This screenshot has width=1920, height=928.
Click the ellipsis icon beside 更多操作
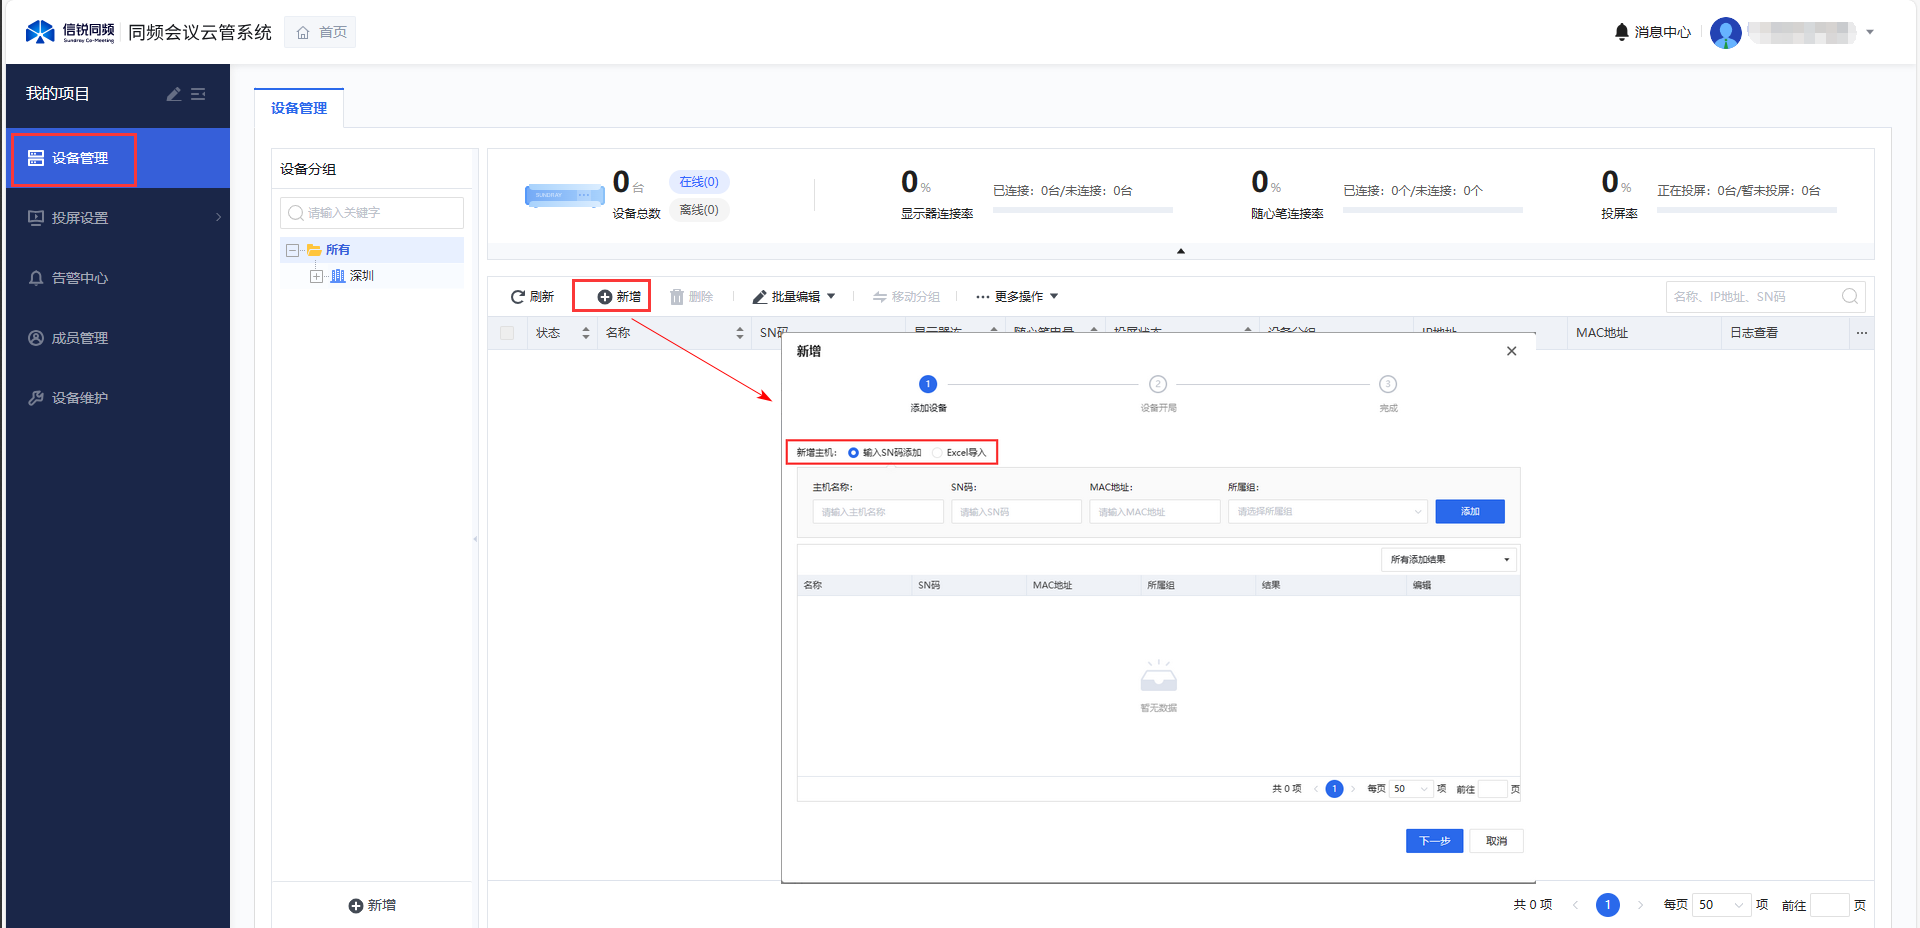pos(983,297)
